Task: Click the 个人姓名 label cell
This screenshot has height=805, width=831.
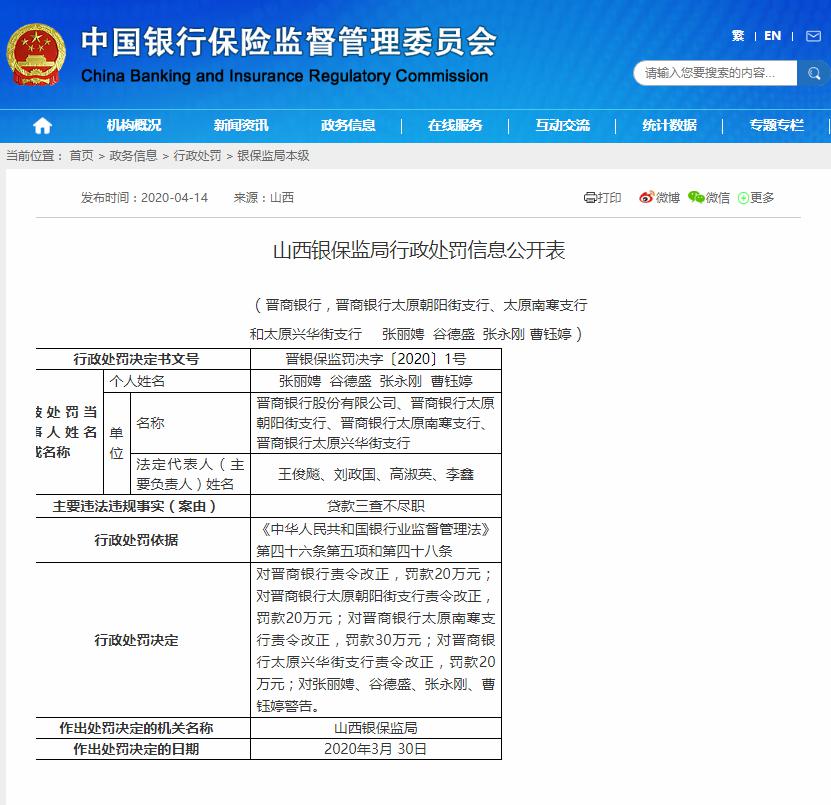Action: pyautogui.click(x=177, y=381)
